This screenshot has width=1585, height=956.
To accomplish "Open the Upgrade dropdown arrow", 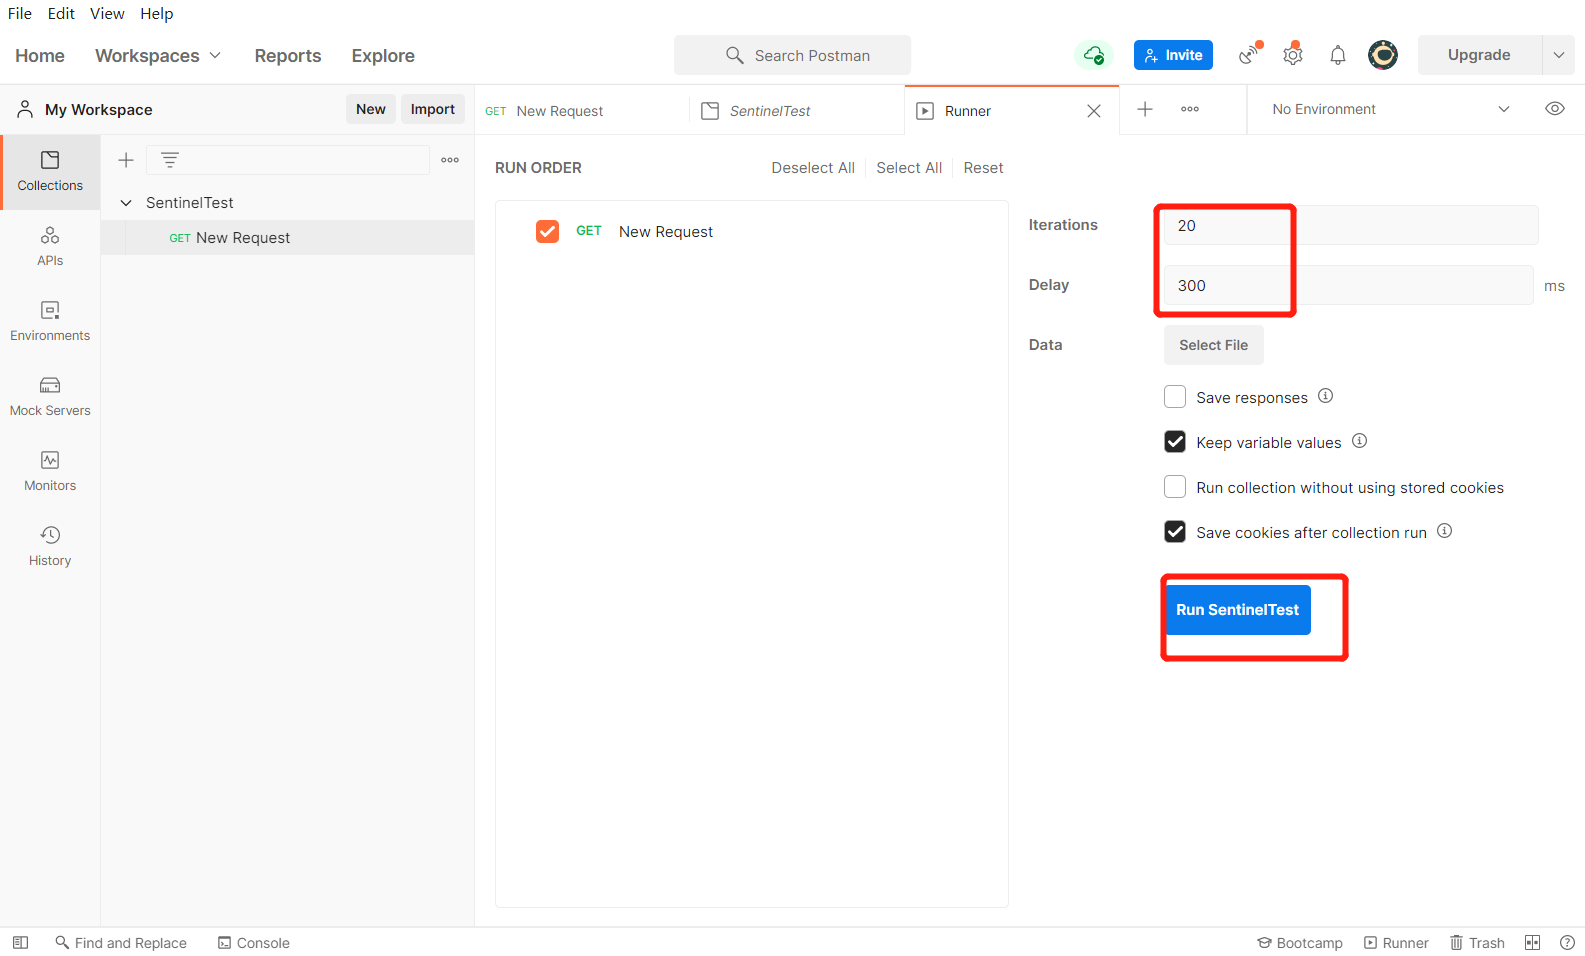I will [1558, 55].
